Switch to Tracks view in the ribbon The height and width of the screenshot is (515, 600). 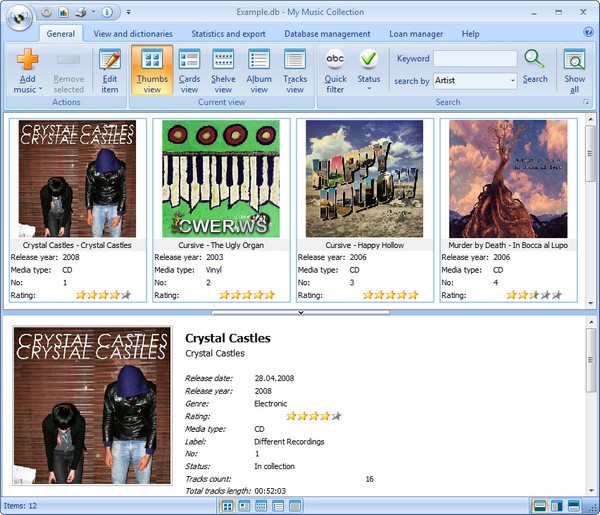(x=295, y=71)
